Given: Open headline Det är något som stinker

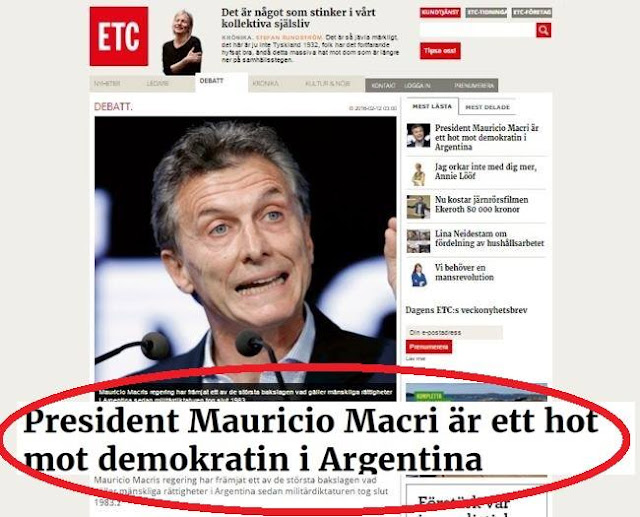Looking at the screenshot, I should 298,18.
